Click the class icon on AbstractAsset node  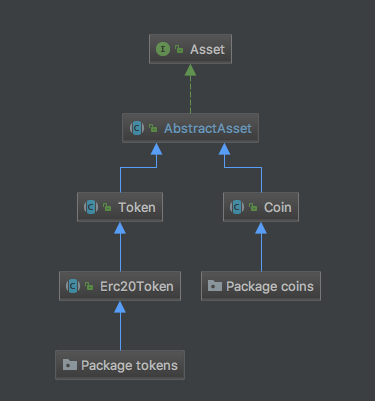pyautogui.click(x=137, y=128)
